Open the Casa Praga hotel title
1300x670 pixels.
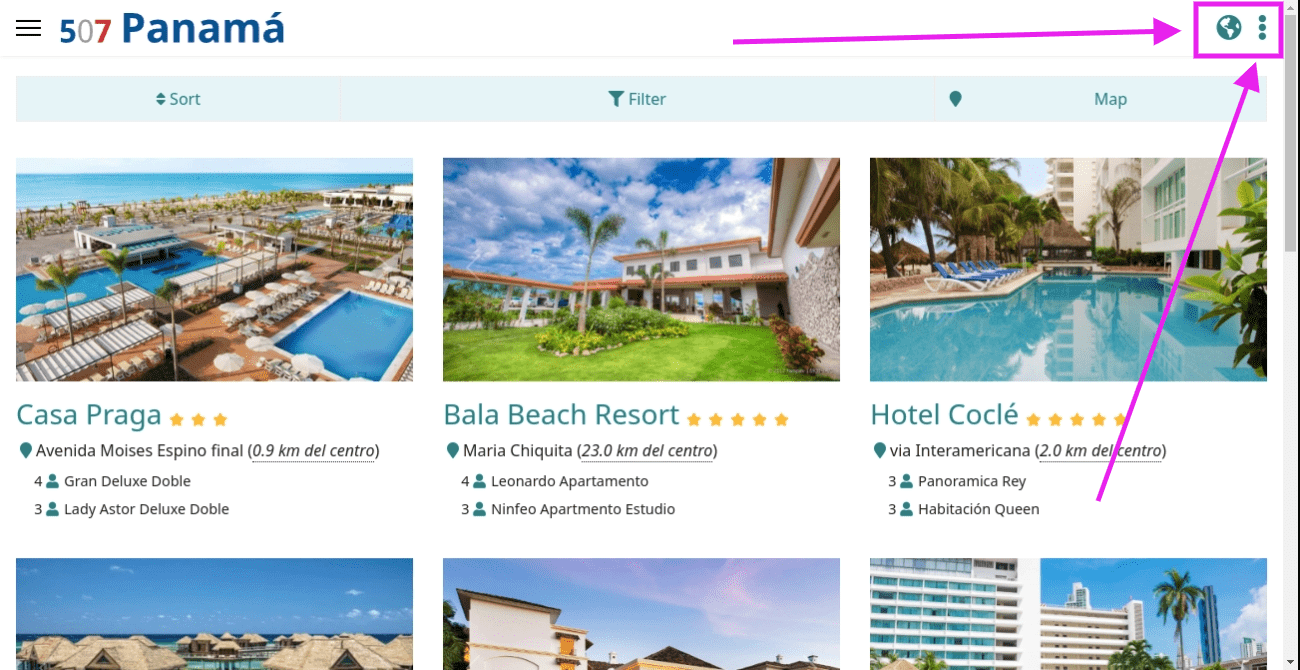pos(89,414)
